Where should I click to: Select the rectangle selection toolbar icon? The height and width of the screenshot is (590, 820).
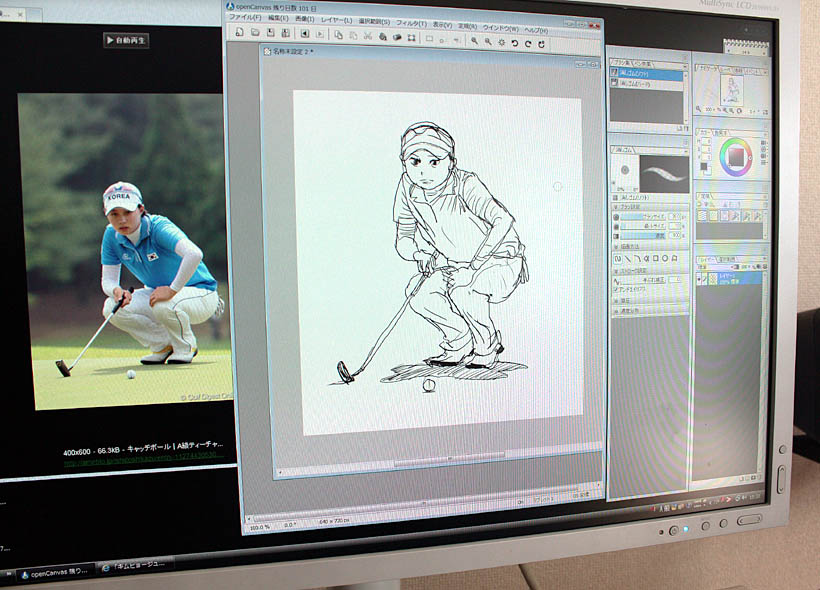(x=429, y=38)
